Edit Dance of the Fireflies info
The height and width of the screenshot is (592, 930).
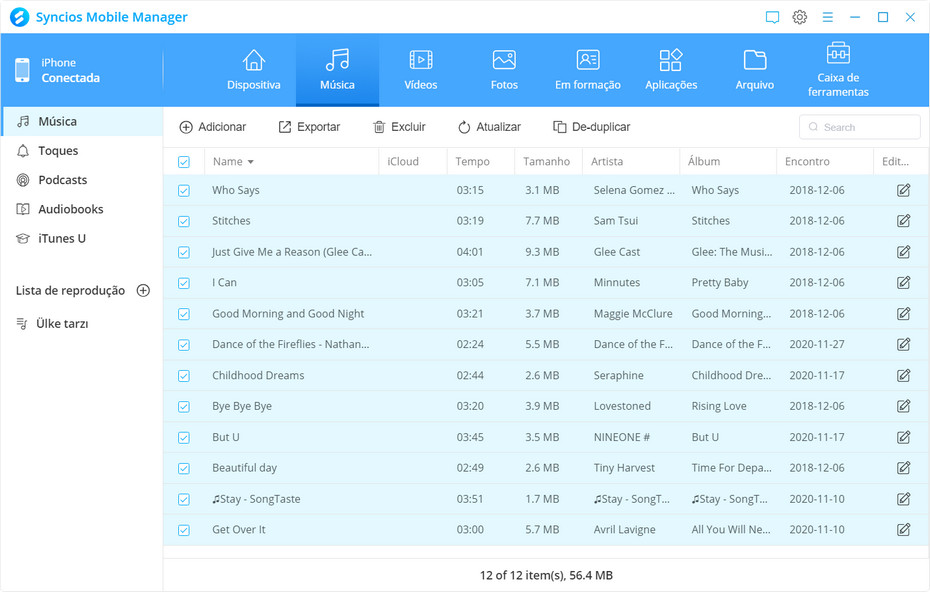coord(903,344)
